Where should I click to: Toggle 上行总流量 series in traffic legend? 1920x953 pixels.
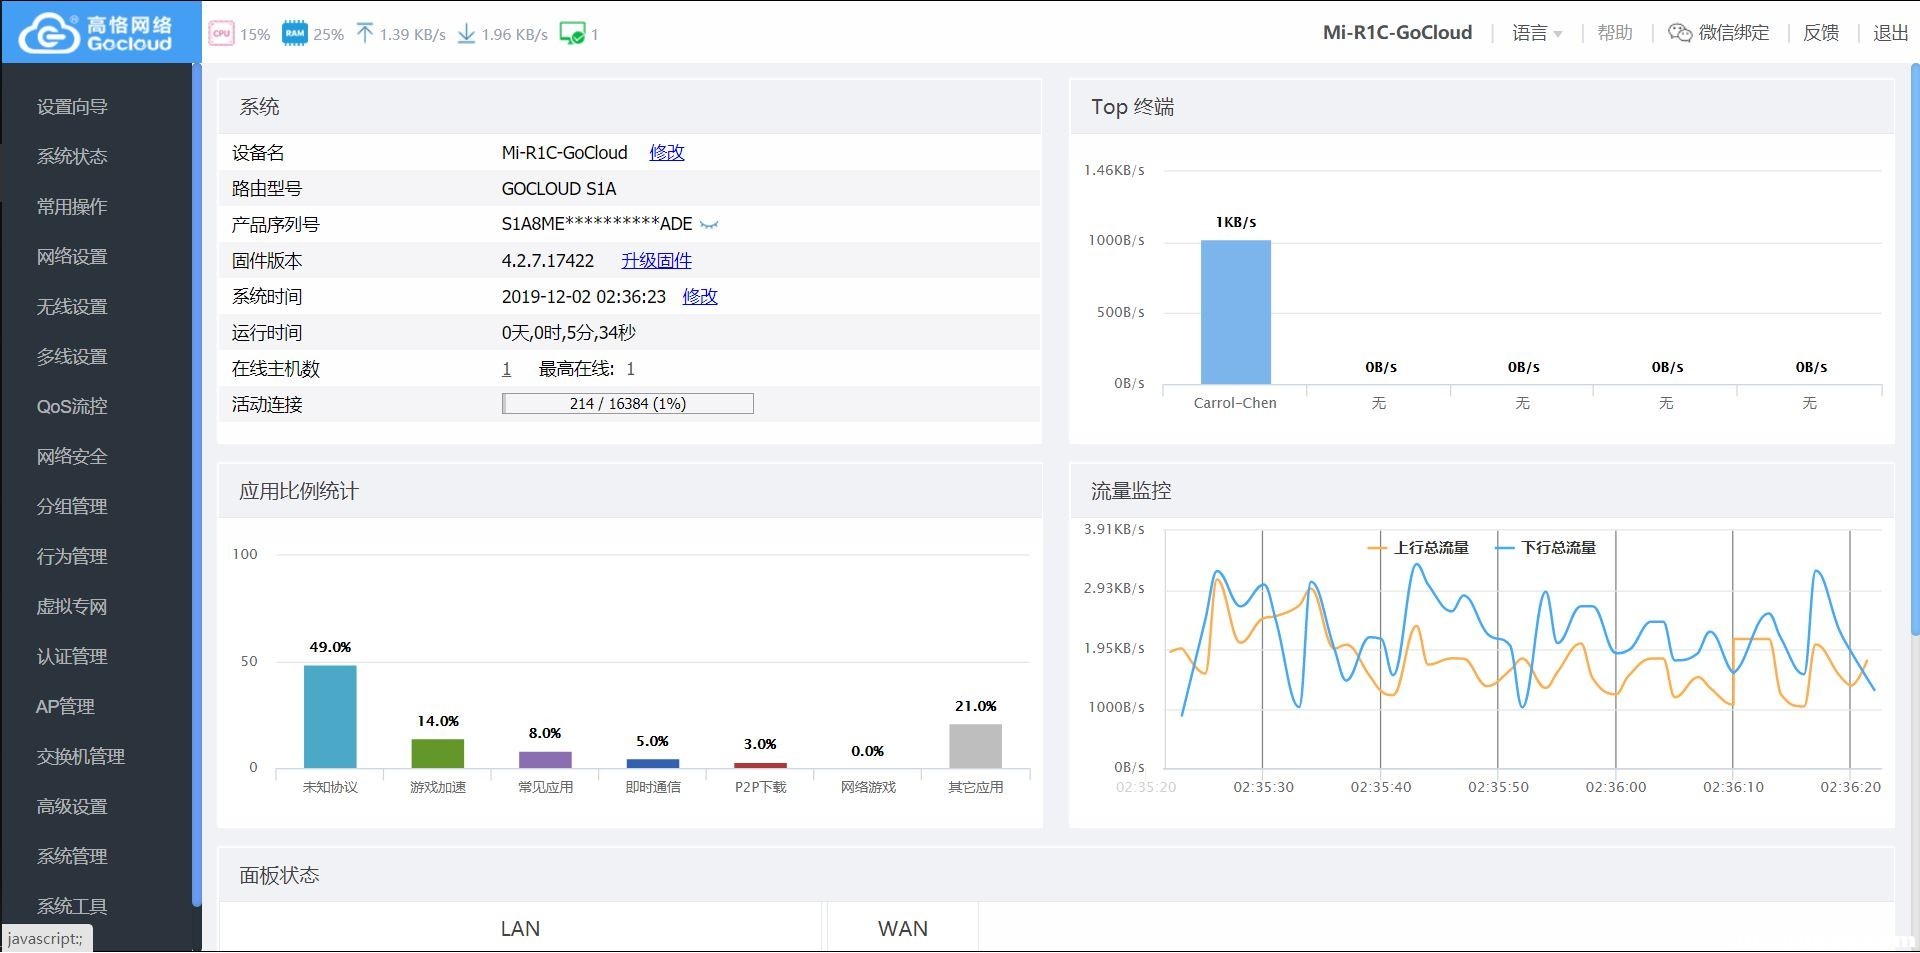click(1418, 548)
